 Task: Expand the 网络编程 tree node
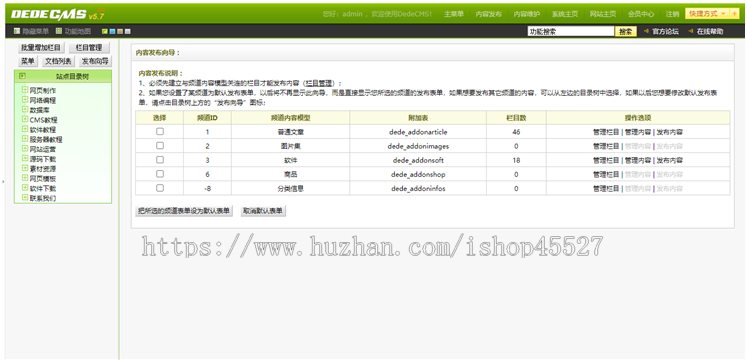25,100
